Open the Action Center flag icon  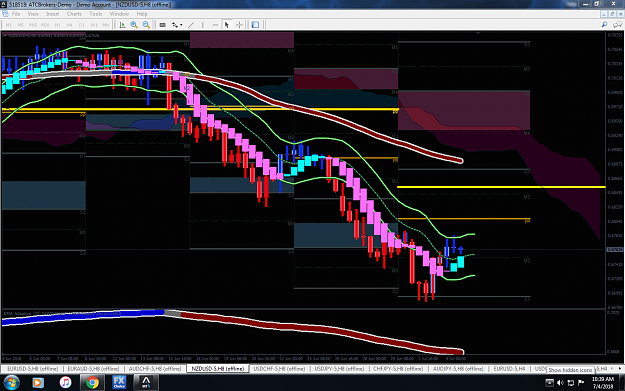[x=581, y=383]
